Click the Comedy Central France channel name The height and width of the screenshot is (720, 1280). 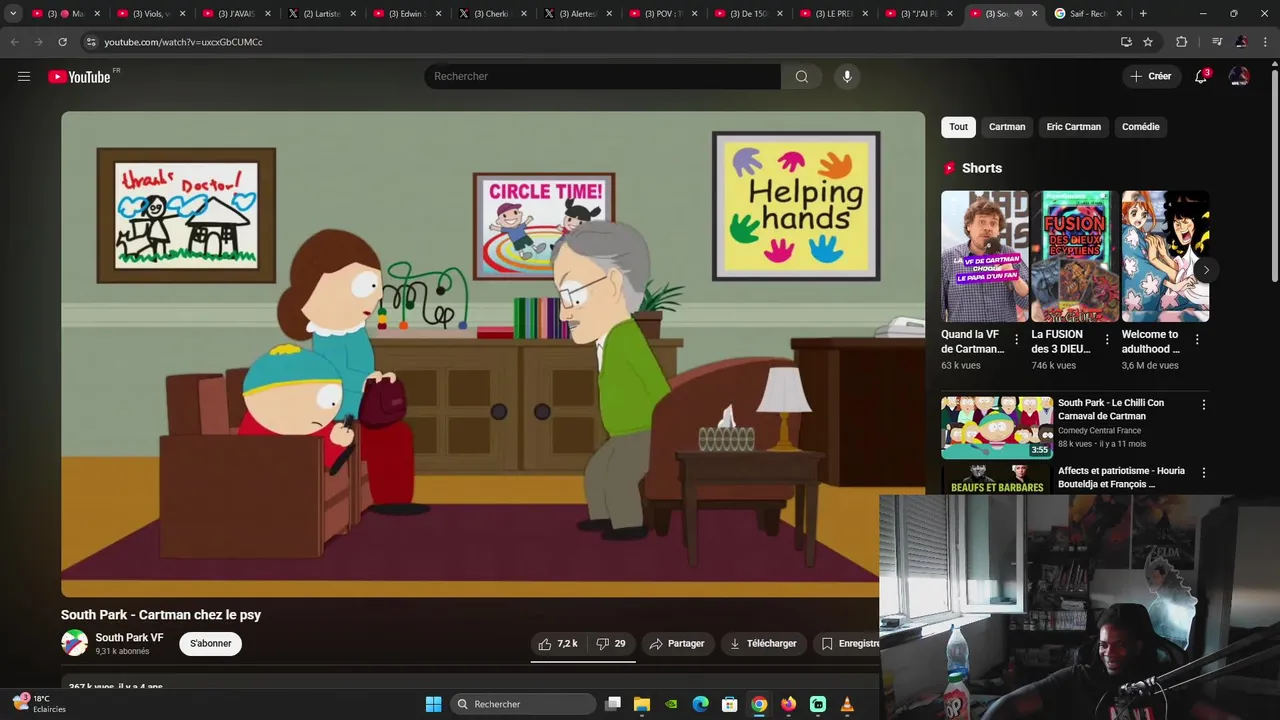[x=1099, y=431]
